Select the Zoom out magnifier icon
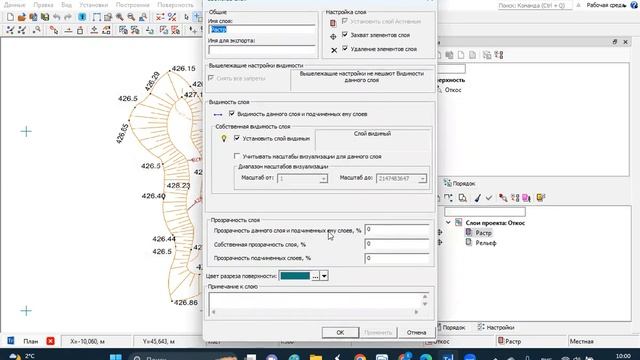Screen dimensions: 640x360 coord(131,17)
